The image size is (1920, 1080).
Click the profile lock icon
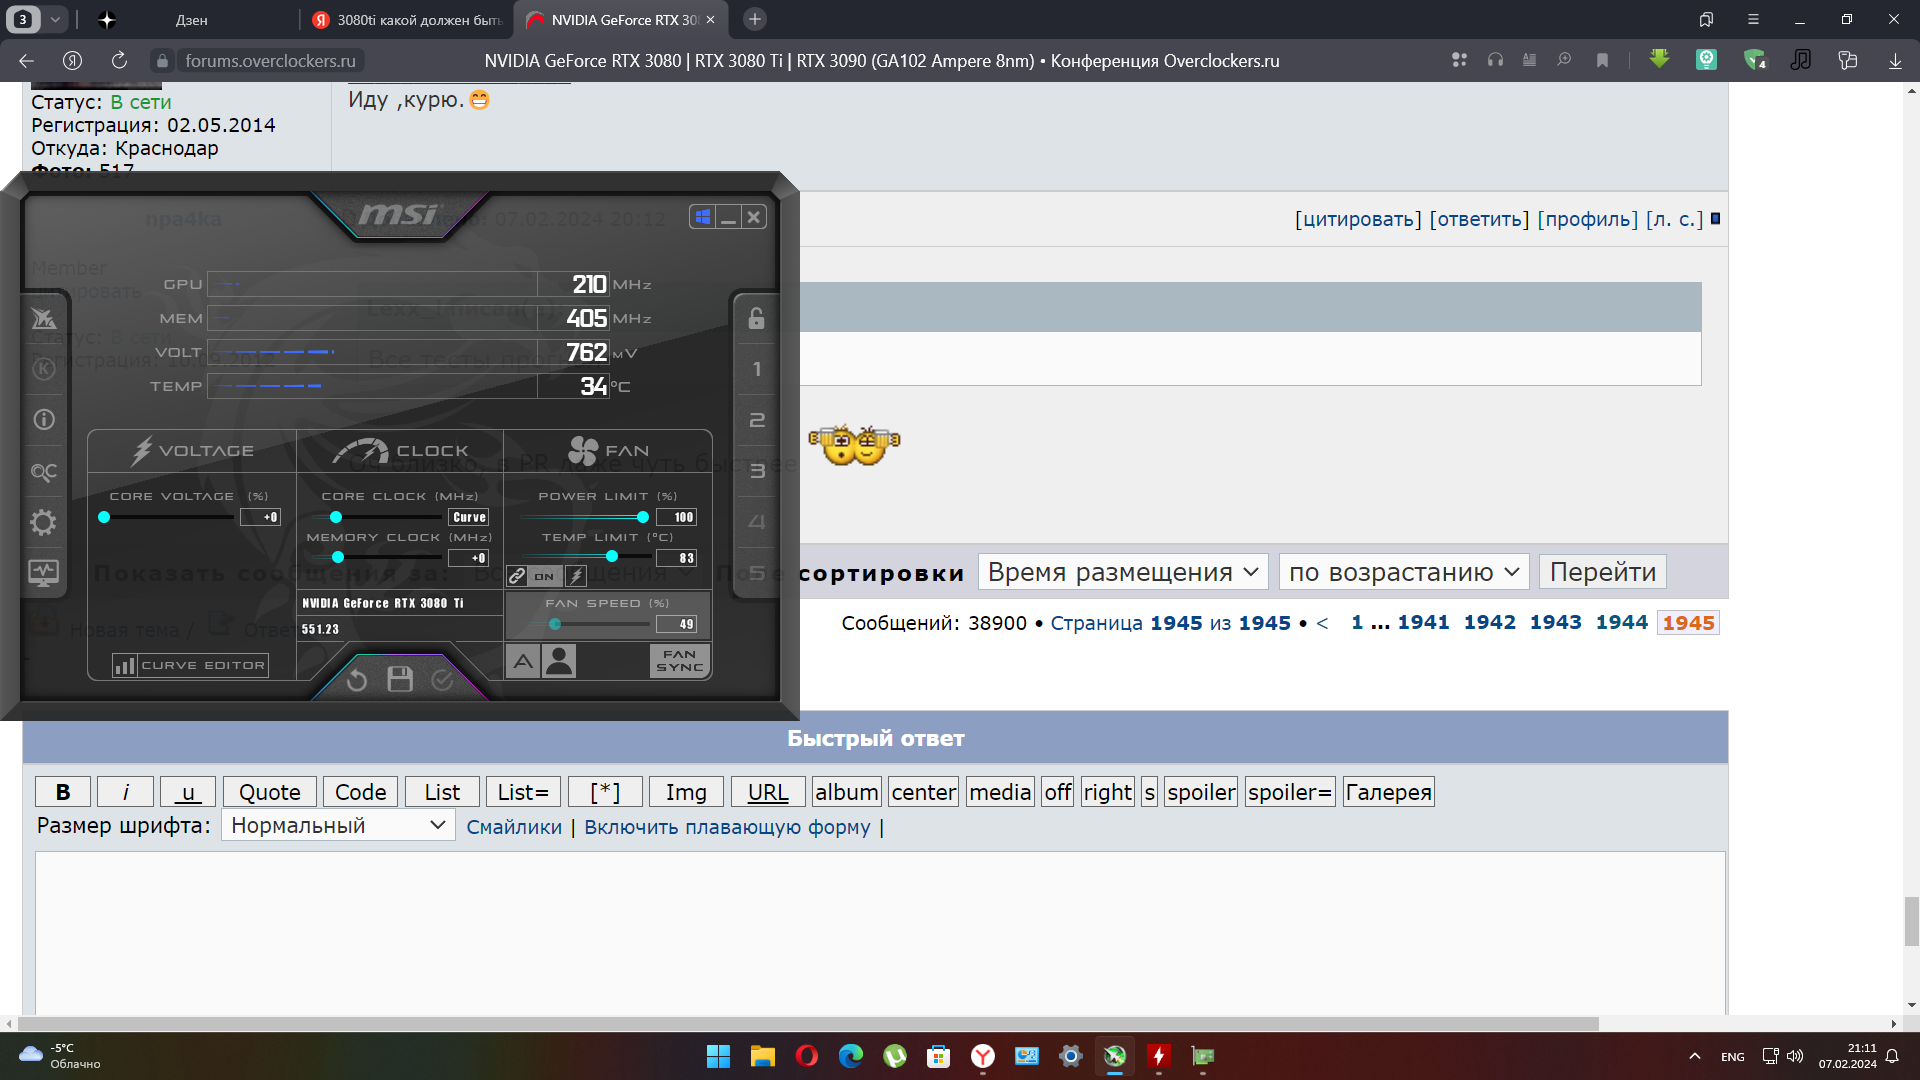(756, 318)
